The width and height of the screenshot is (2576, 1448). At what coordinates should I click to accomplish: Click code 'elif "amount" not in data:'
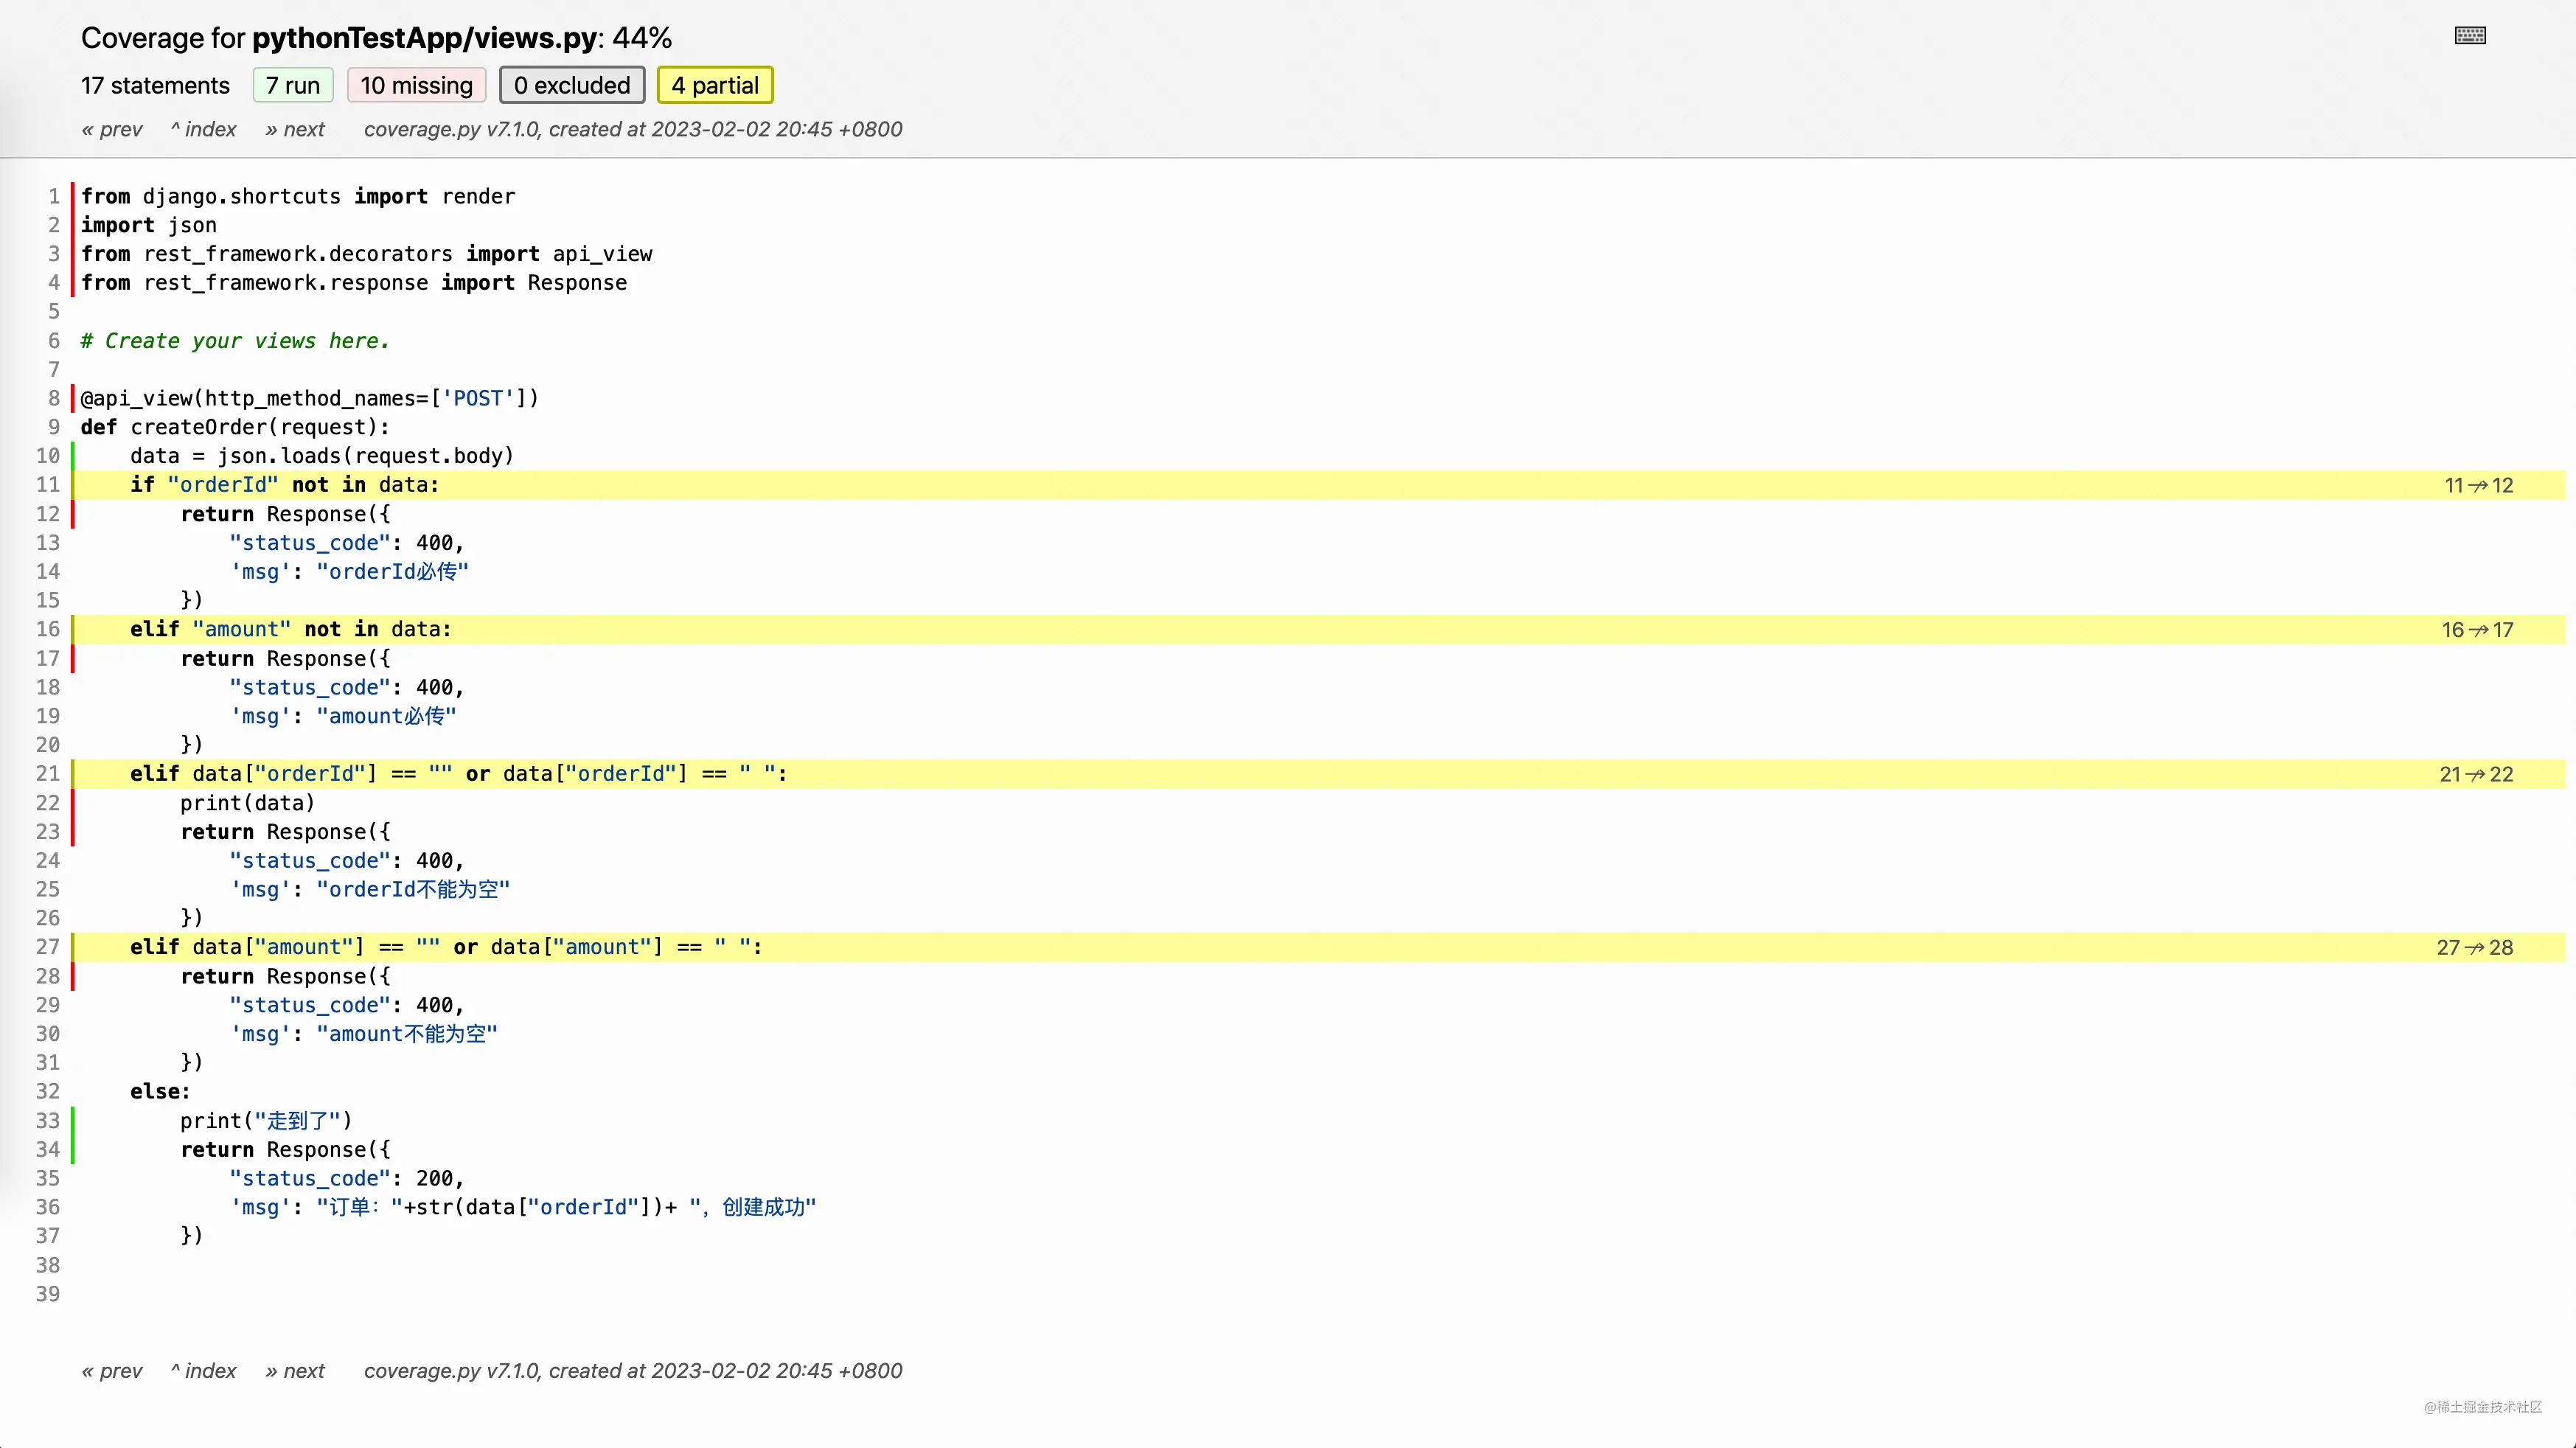click(x=291, y=629)
